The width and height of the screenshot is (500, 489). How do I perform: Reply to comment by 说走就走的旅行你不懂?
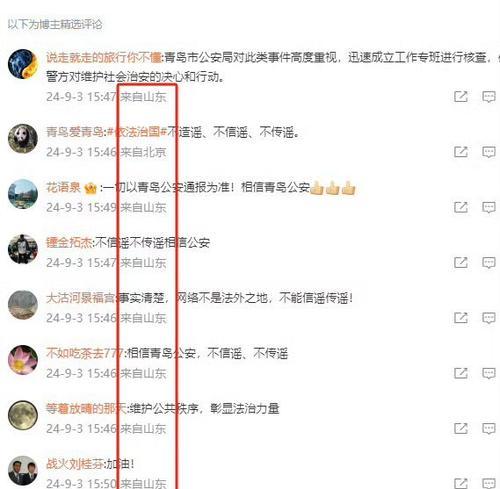(489, 97)
